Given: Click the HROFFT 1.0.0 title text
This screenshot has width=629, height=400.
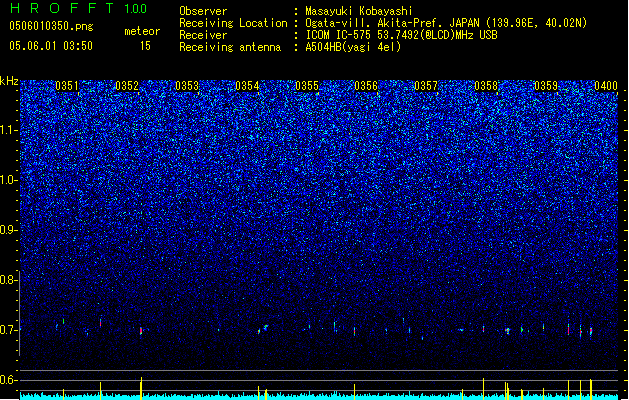Looking at the screenshot, I should pos(79,8).
